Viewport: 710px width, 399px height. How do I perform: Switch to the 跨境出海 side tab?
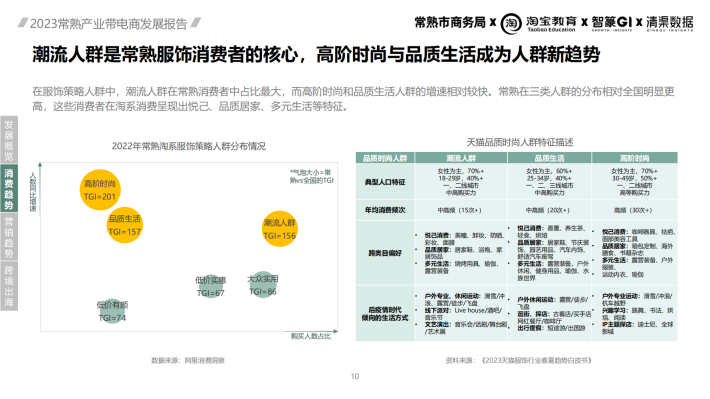pos(9,286)
